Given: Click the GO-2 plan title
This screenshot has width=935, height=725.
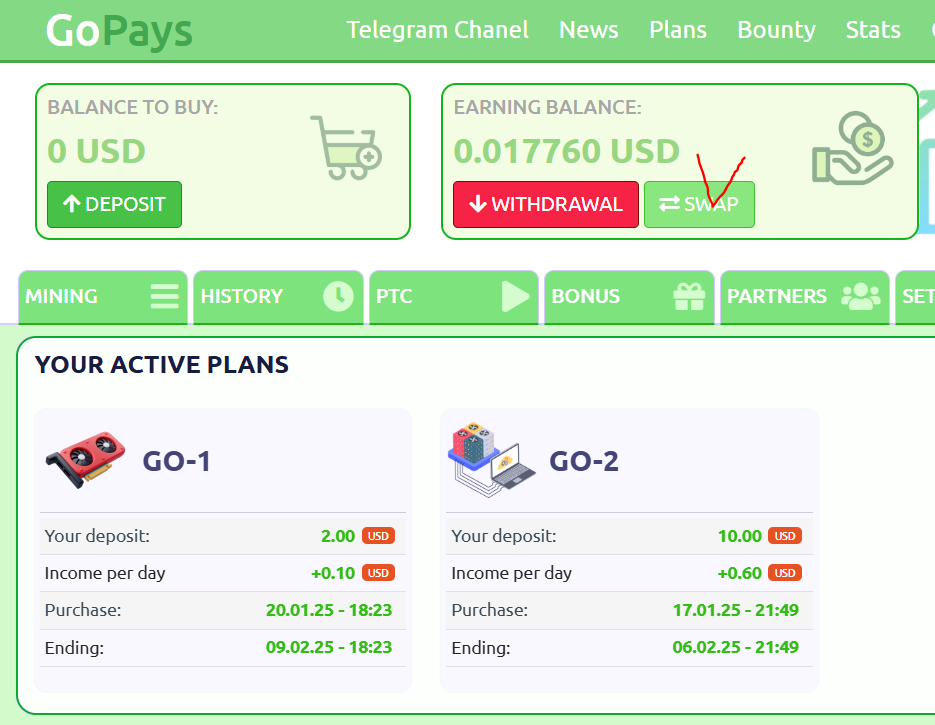Looking at the screenshot, I should pos(584,461).
